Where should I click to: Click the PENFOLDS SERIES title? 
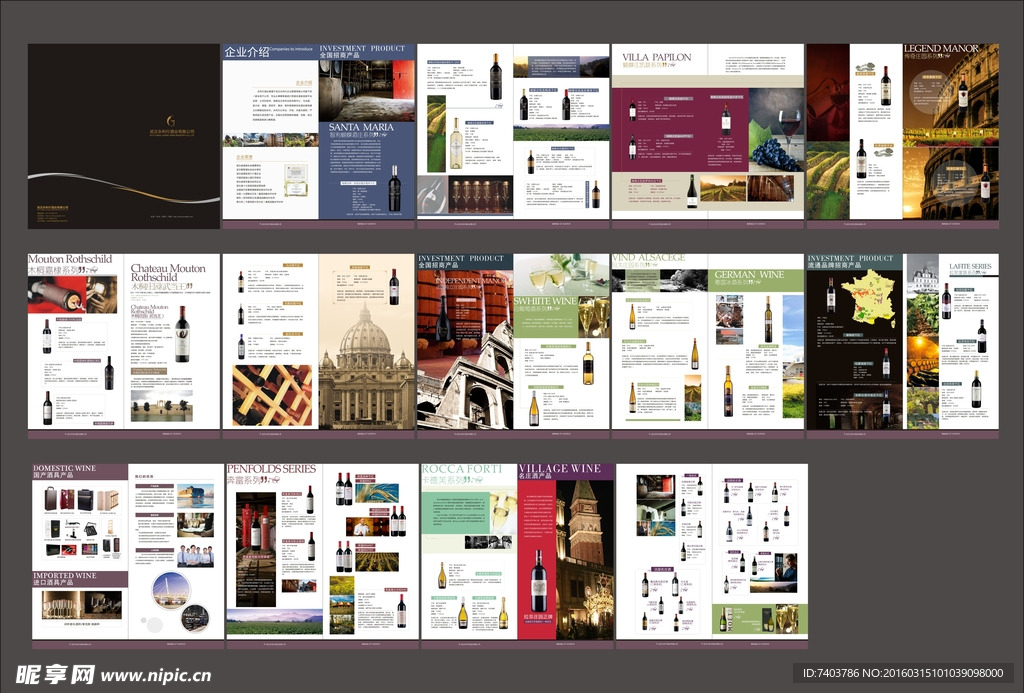(x=271, y=468)
